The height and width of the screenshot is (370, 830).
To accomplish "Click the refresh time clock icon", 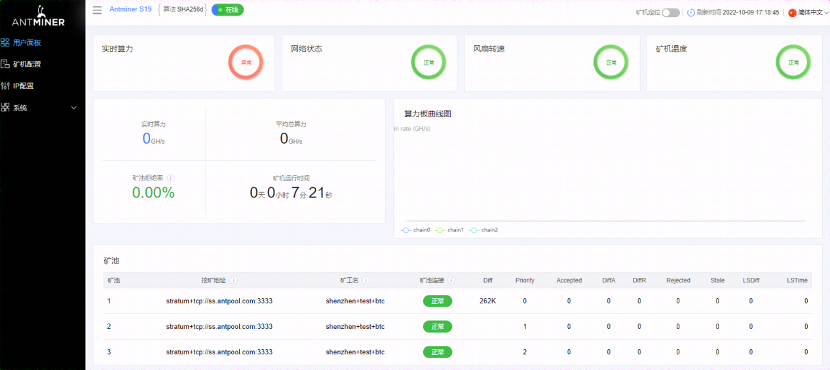I will (691, 12).
